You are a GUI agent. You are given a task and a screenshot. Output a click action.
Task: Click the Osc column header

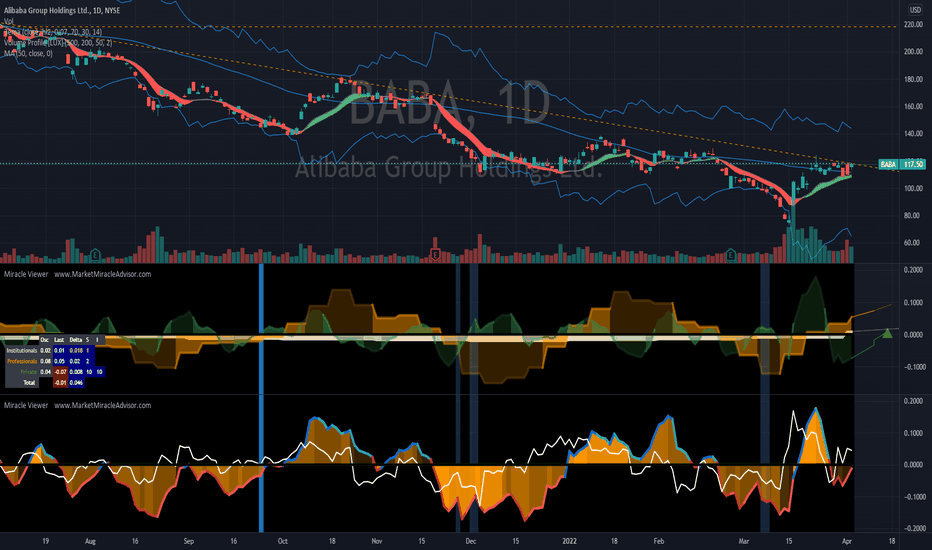pos(45,340)
